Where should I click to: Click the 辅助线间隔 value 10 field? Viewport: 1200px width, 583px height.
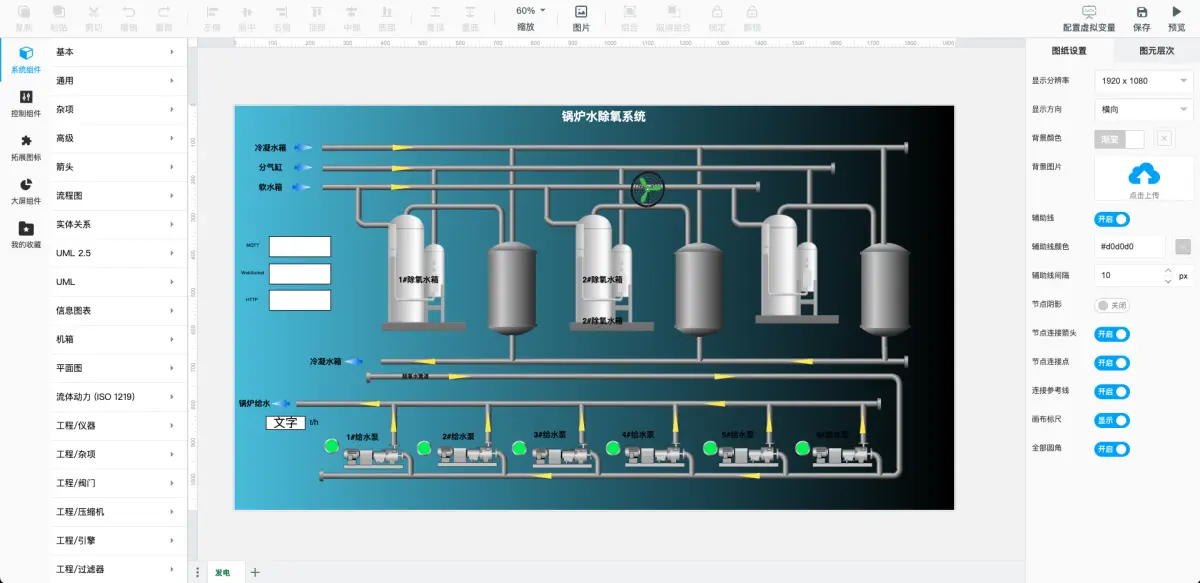click(x=1128, y=275)
